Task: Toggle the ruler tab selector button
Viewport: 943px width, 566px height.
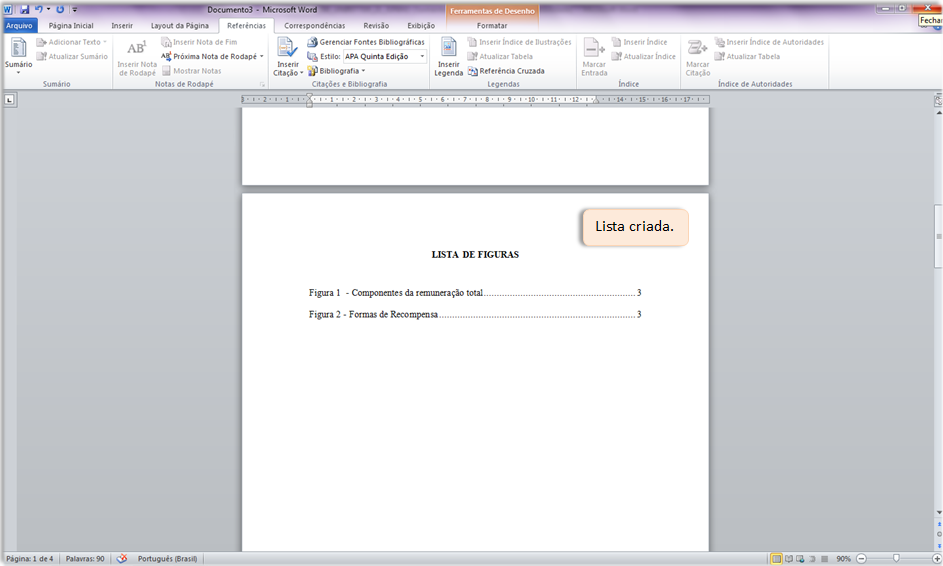Action: (x=10, y=100)
